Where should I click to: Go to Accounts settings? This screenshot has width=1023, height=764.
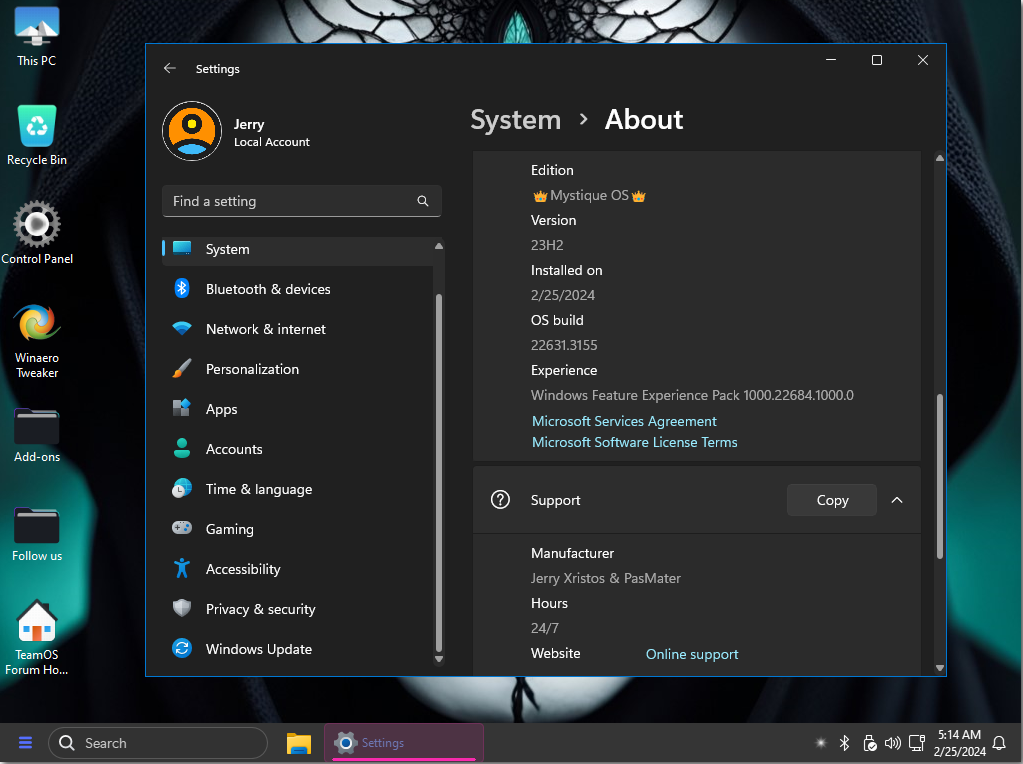pyautogui.click(x=234, y=449)
